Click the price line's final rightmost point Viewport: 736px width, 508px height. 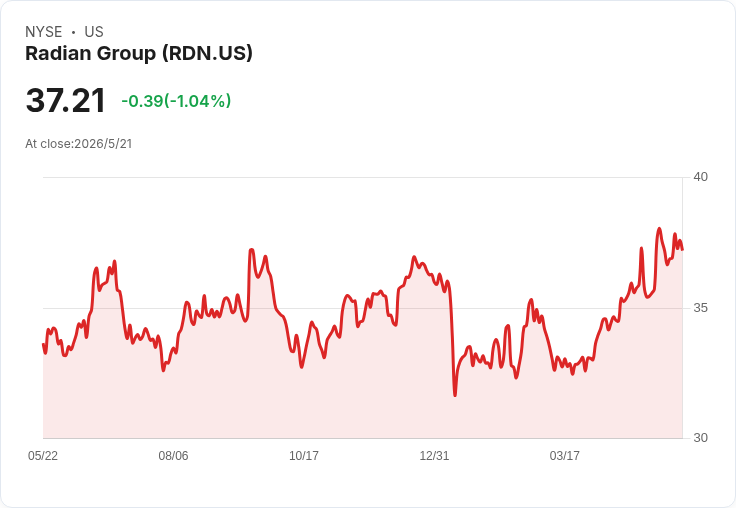(x=682, y=249)
